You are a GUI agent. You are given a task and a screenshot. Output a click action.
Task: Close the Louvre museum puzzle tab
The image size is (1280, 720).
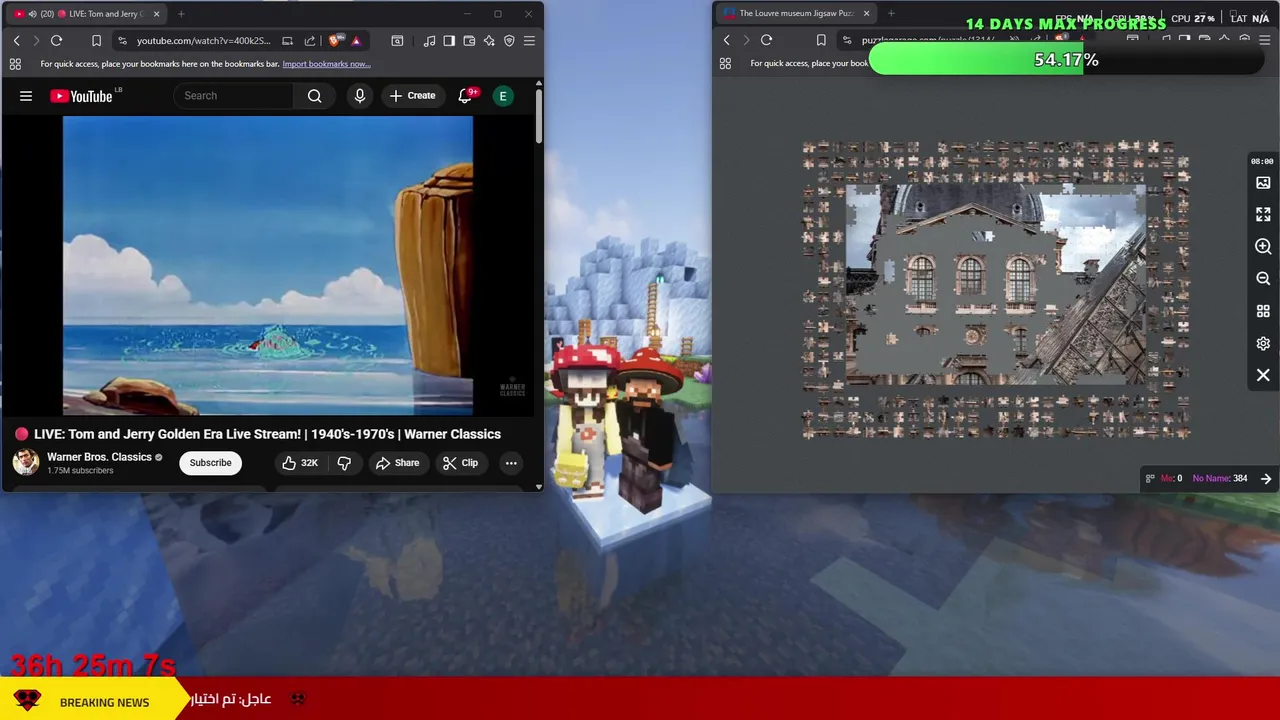coord(866,14)
